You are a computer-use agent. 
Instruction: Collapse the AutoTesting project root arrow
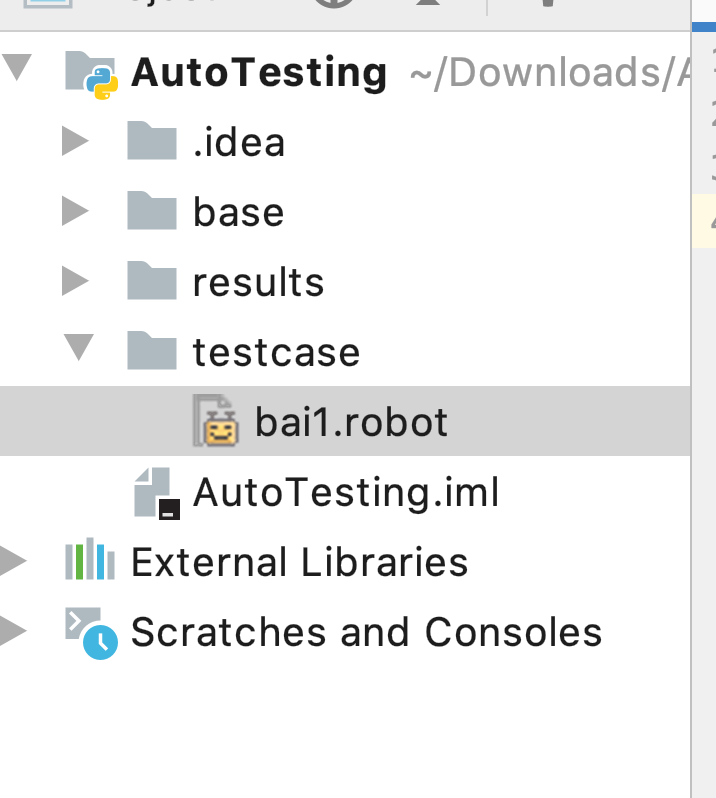(x=18, y=70)
